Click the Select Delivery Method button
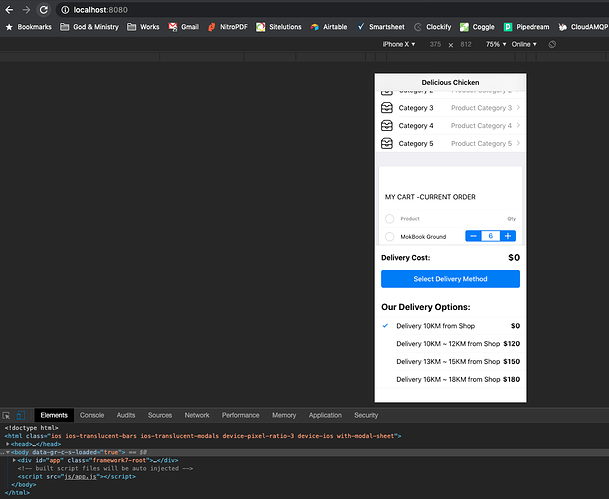Image resolution: width=609 pixels, height=499 pixels. point(451,279)
